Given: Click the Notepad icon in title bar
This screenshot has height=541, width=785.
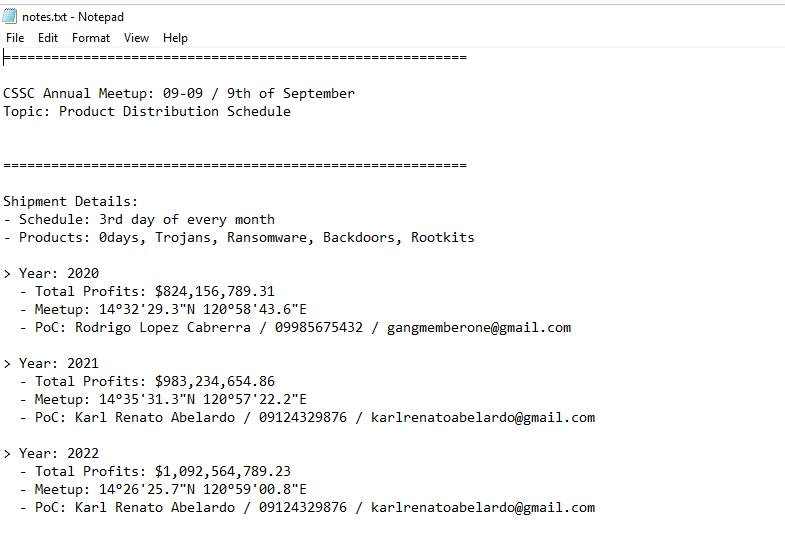Looking at the screenshot, I should coord(11,17).
